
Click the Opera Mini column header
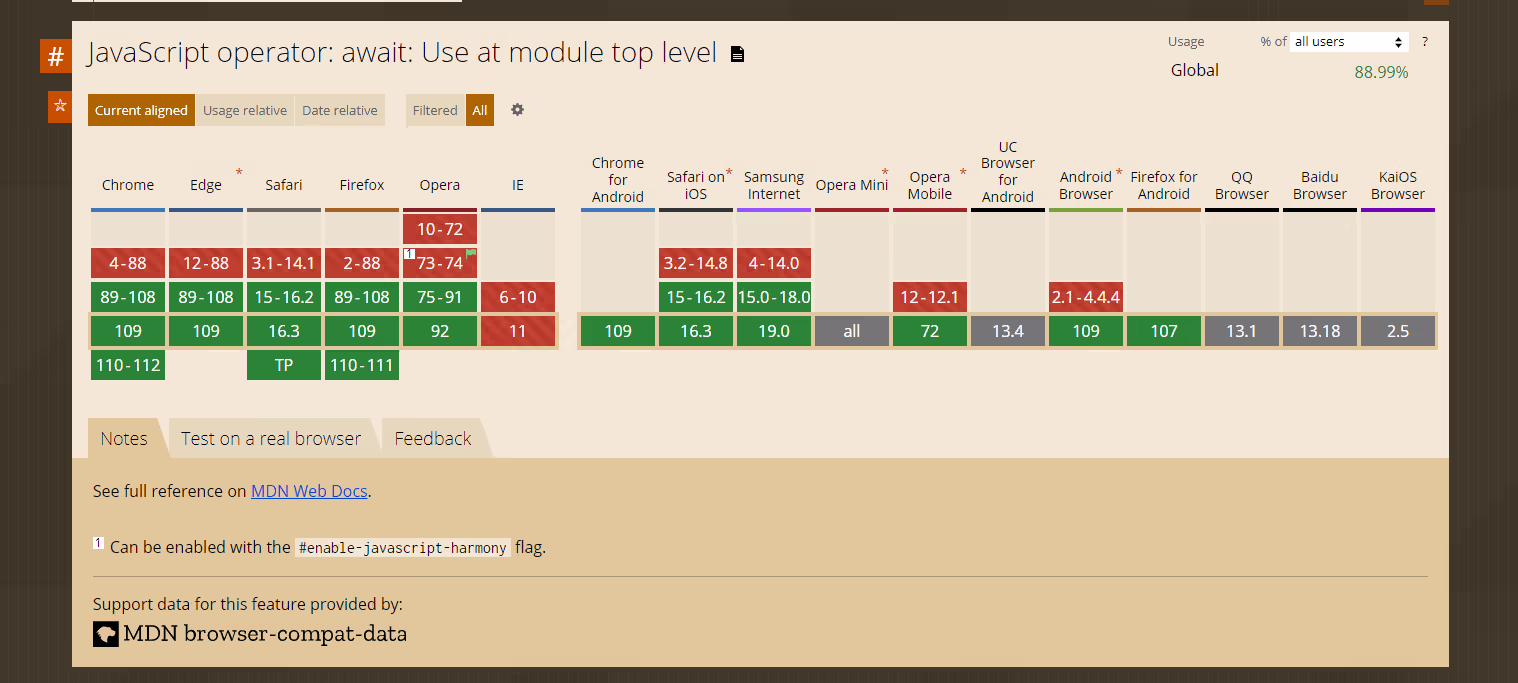coord(850,185)
